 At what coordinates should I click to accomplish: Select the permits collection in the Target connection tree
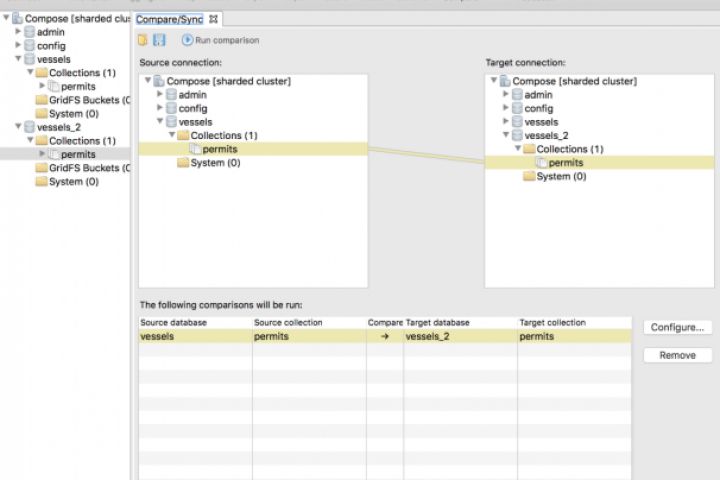click(566, 163)
